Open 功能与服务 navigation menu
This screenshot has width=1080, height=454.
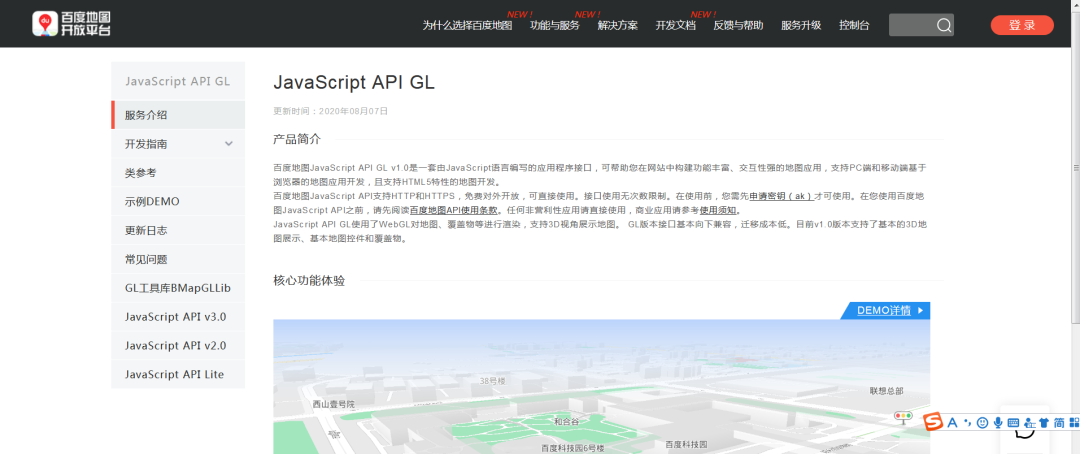tap(554, 25)
